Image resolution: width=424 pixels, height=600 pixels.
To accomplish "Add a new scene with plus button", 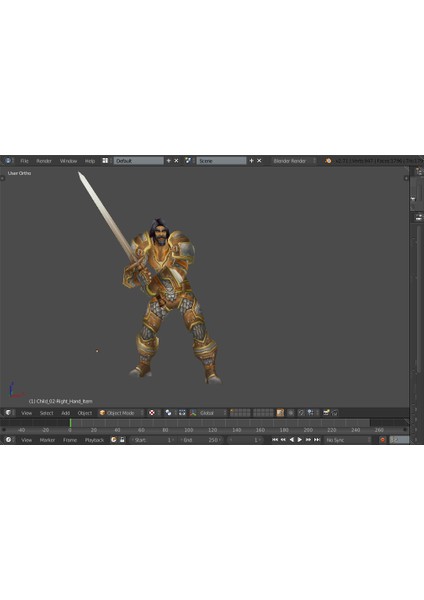I will (x=251, y=161).
